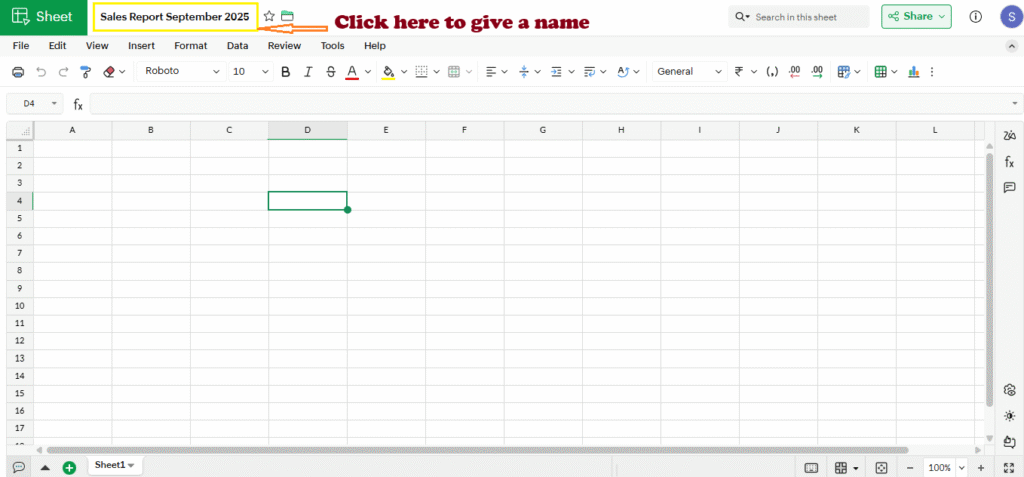The height and width of the screenshot is (477, 1024).
Task: Open the user profile avatar S
Action: [1010, 17]
